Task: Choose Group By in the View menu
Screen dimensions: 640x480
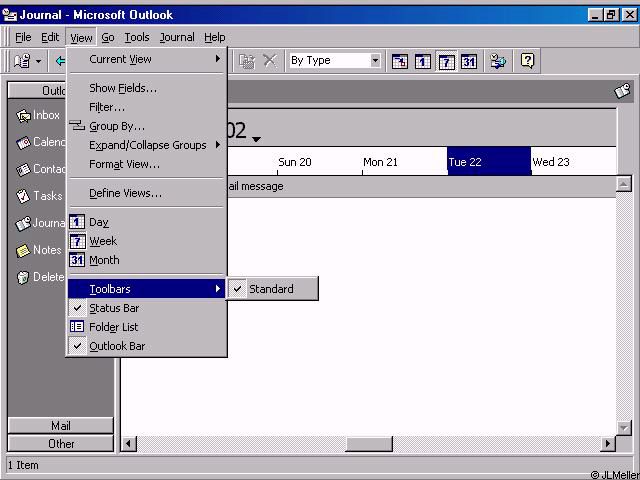Action: coord(147,126)
